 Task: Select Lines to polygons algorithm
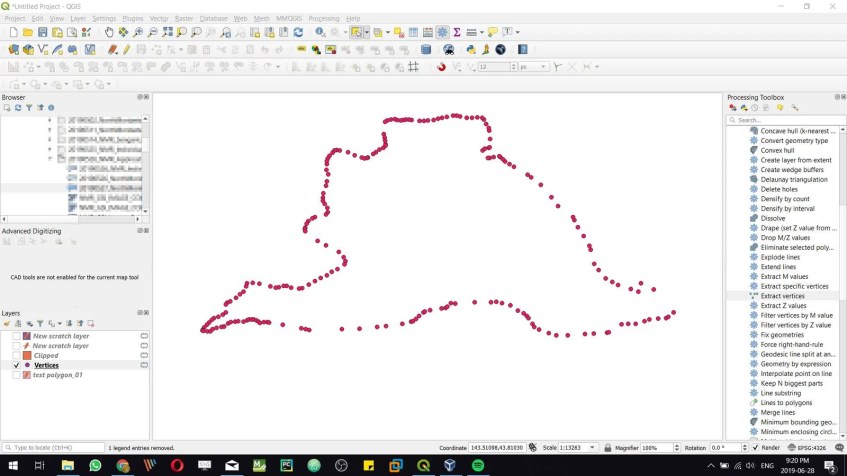(786, 403)
